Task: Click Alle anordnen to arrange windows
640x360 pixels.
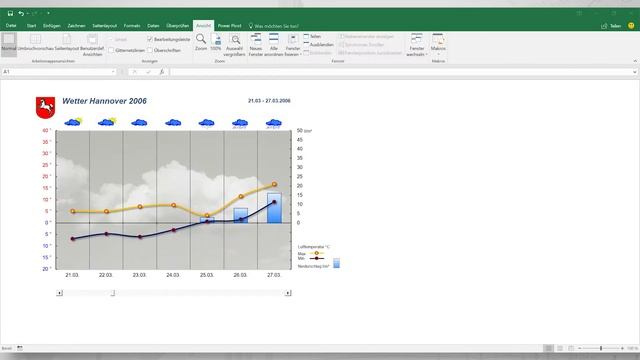Action: (273, 45)
